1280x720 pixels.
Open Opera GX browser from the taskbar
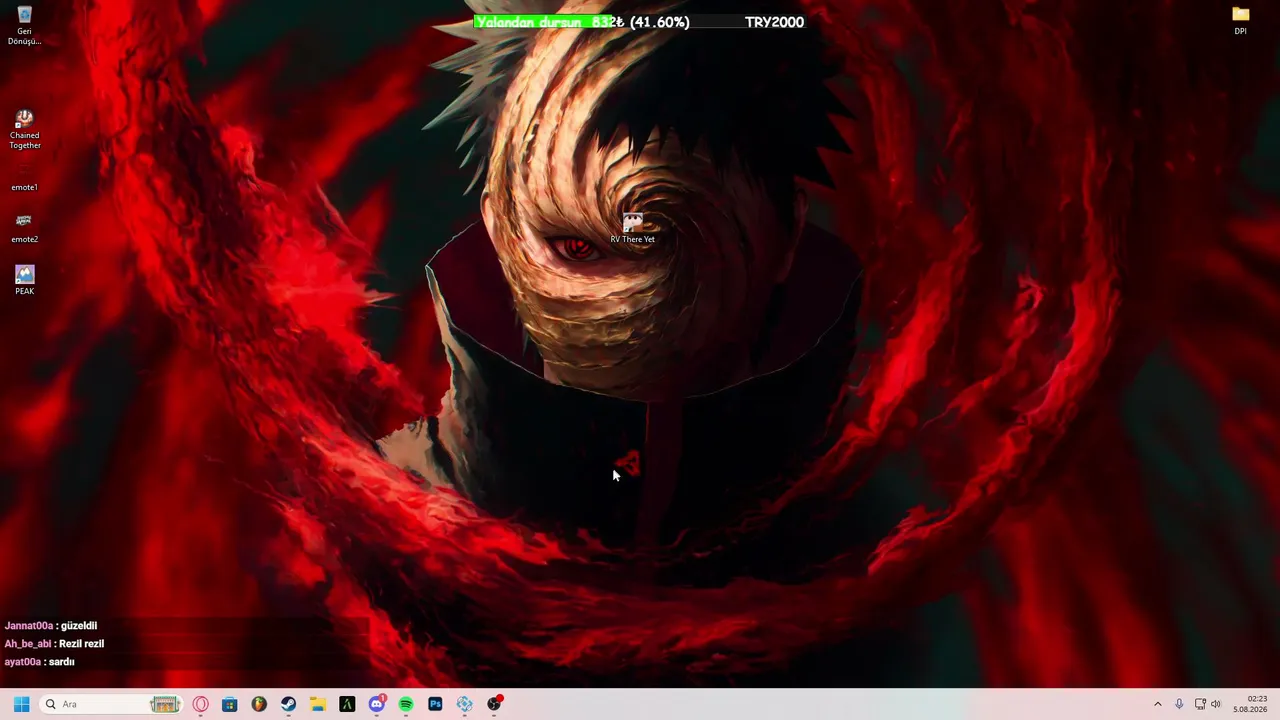coord(200,704)
